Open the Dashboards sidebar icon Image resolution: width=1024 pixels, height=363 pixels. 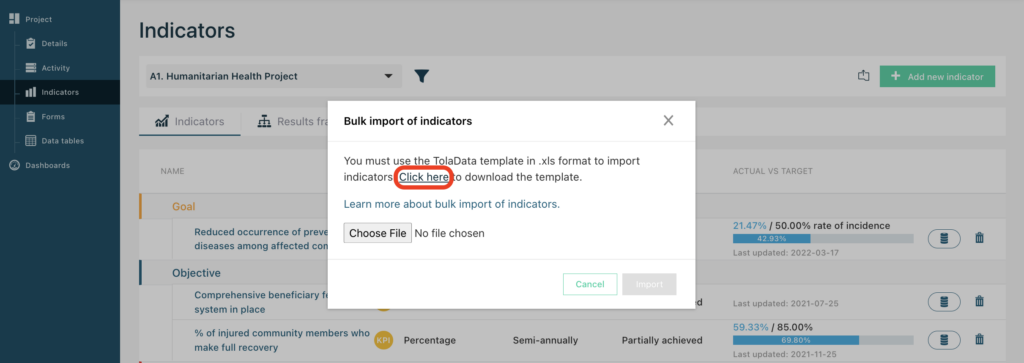click(x=14, y=165)
